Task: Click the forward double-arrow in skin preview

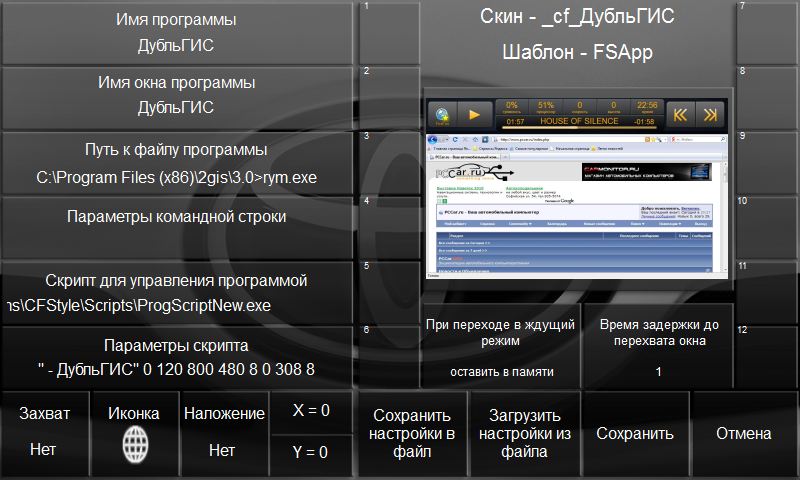Action: (x=710, y=114)
